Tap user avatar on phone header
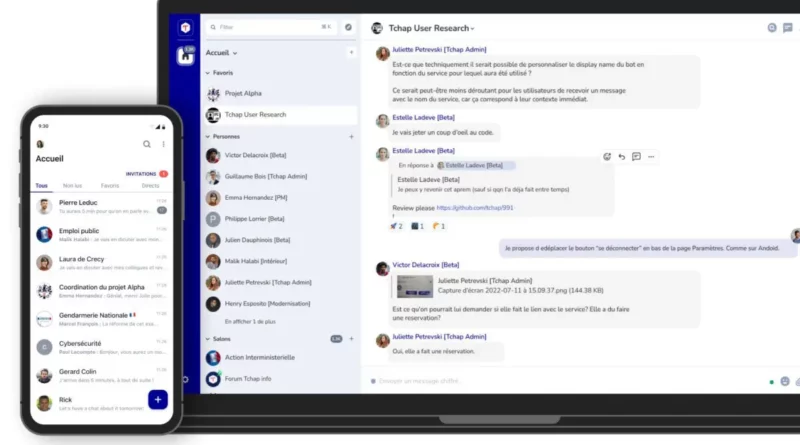The image size is (800, 445). tap(40, 144)
